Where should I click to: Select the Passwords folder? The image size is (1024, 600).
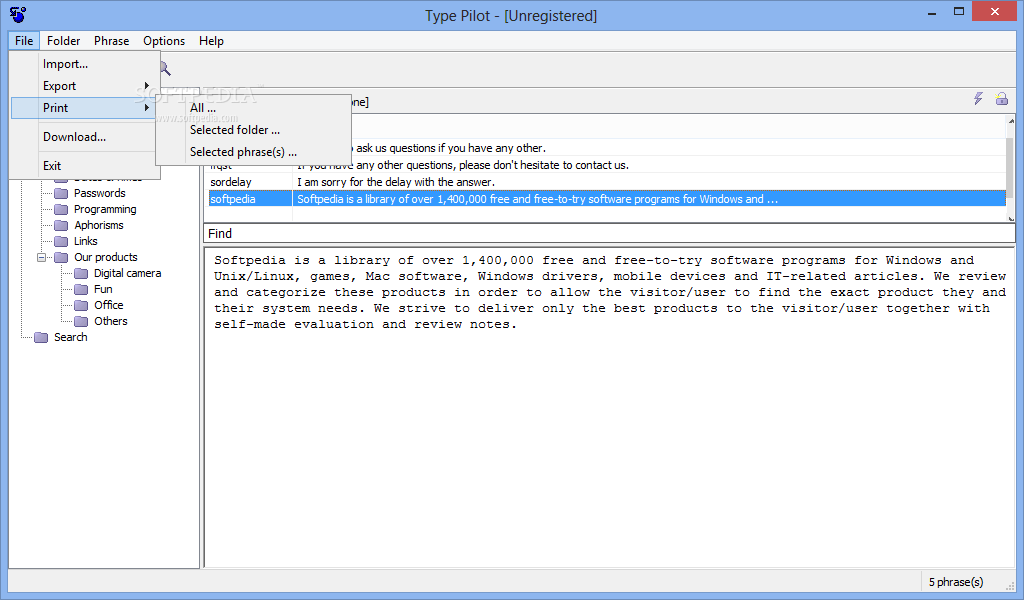(x=99, y=193)
